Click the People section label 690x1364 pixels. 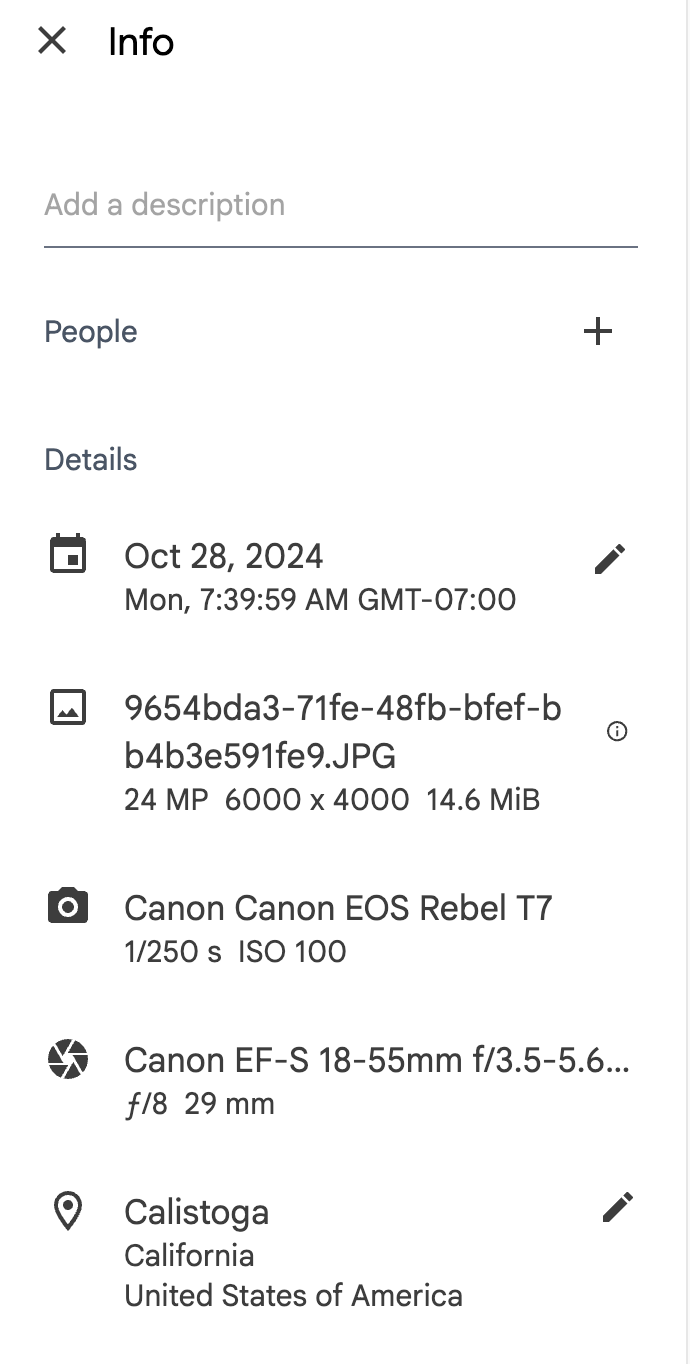[91, 332]
